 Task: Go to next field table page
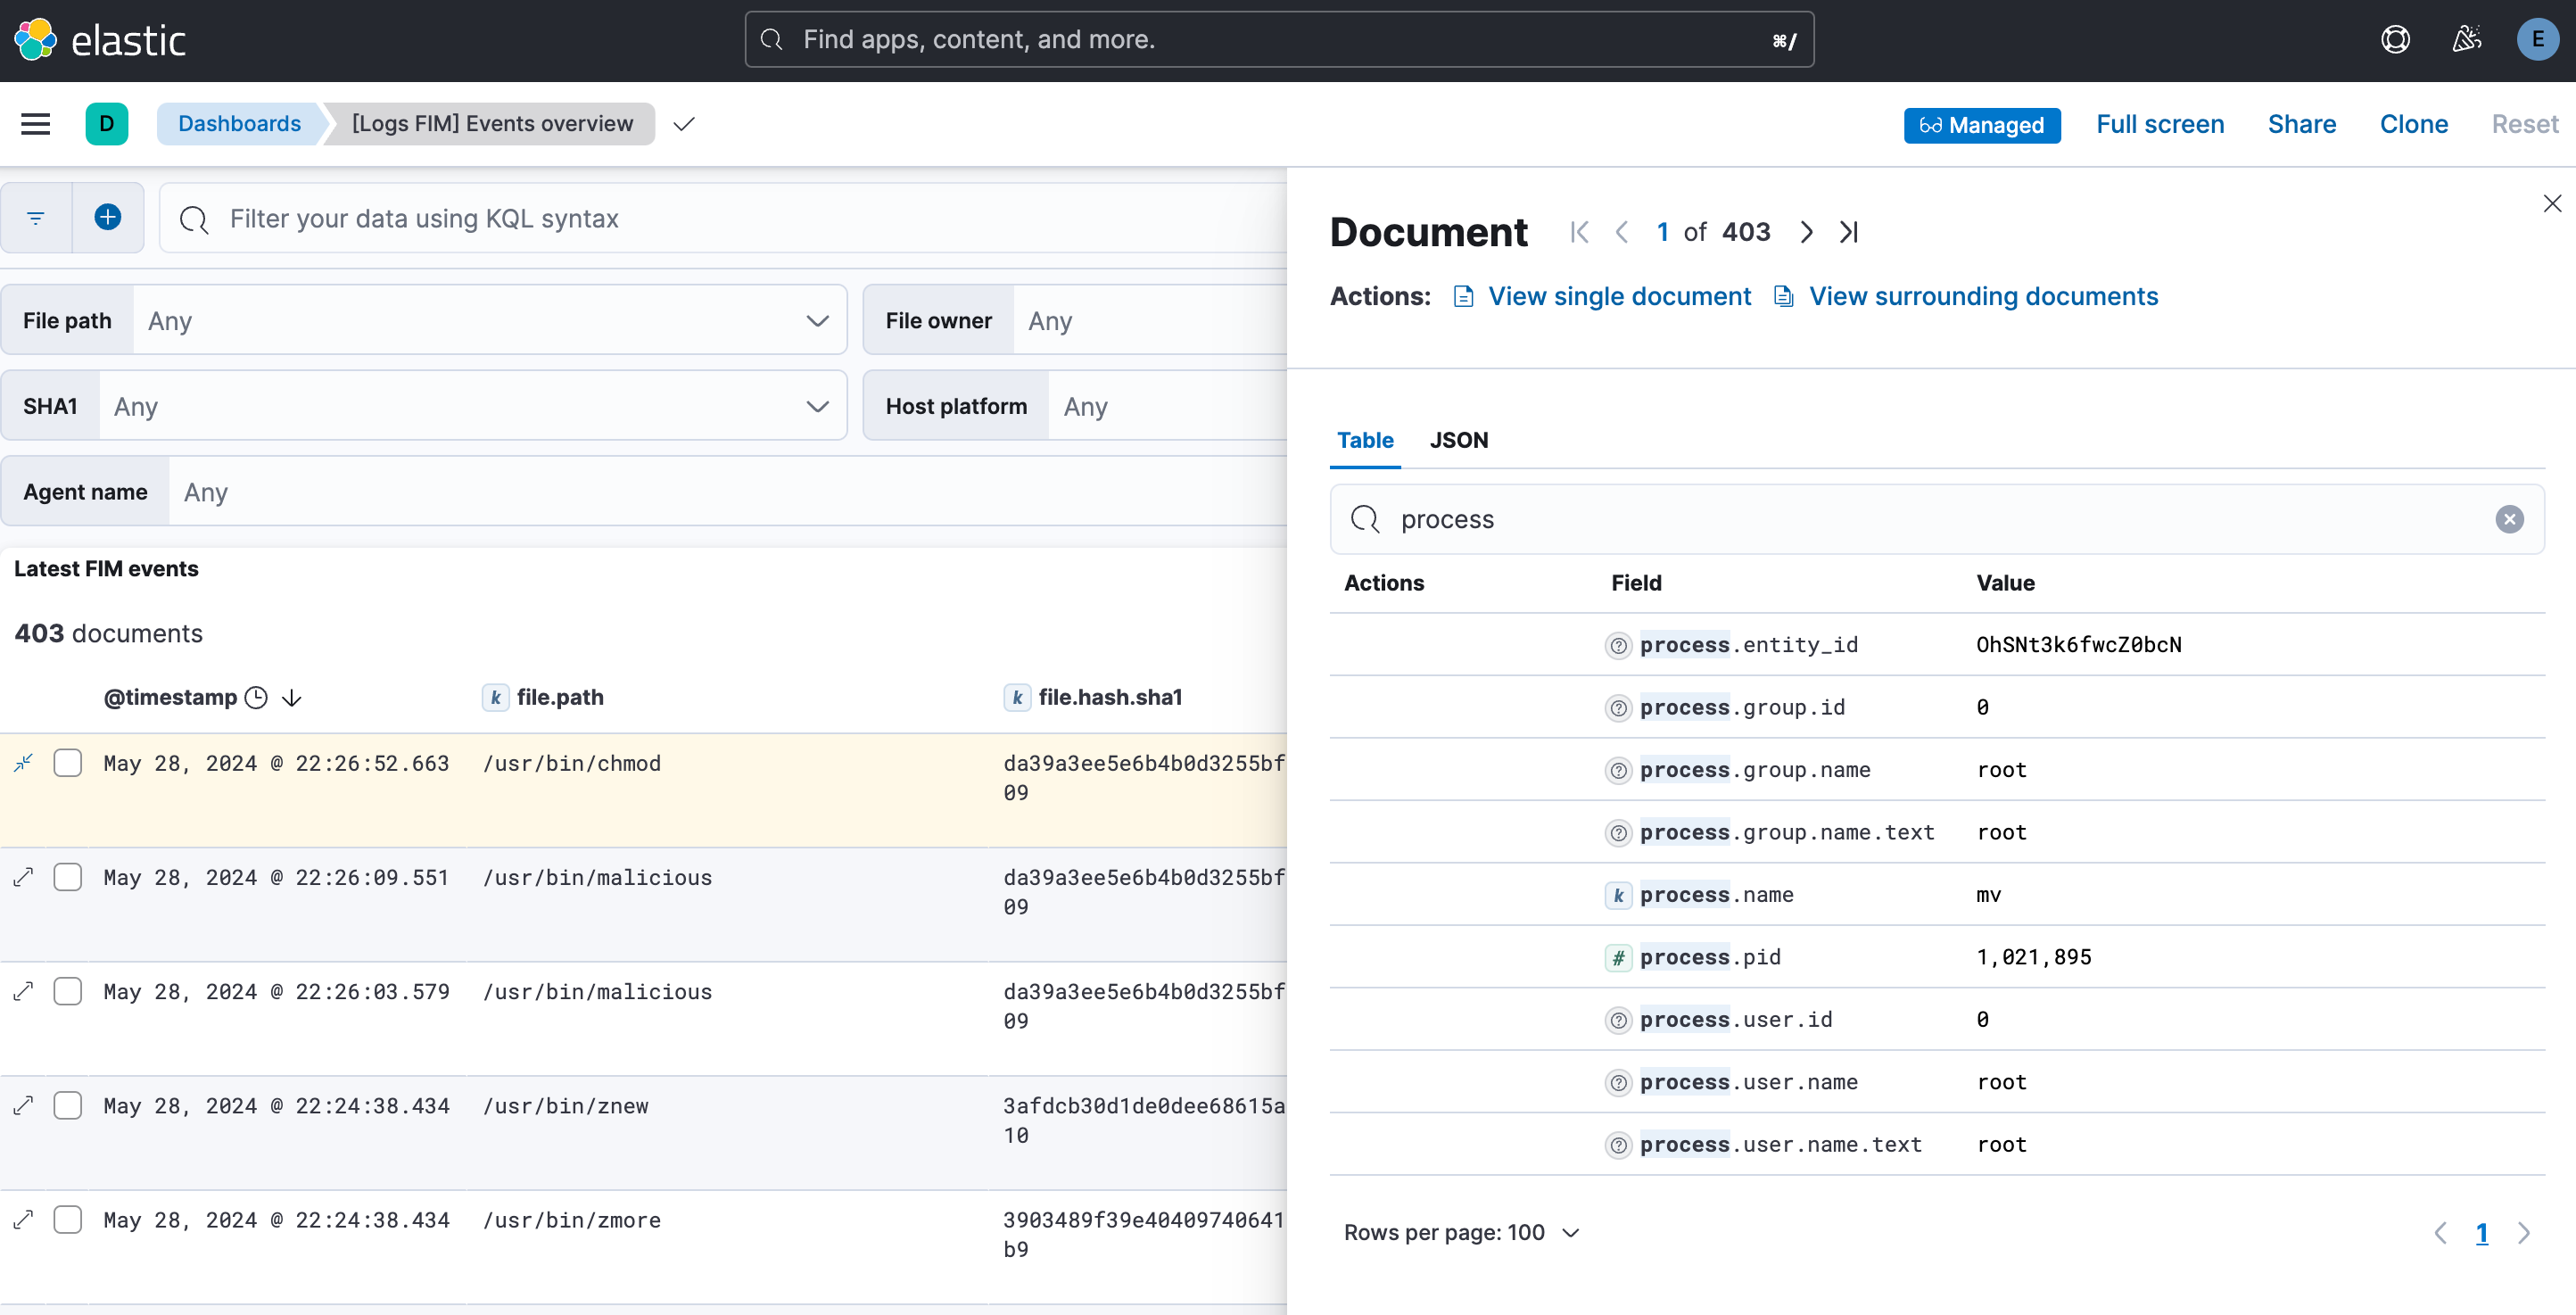pos(2523,1232)
